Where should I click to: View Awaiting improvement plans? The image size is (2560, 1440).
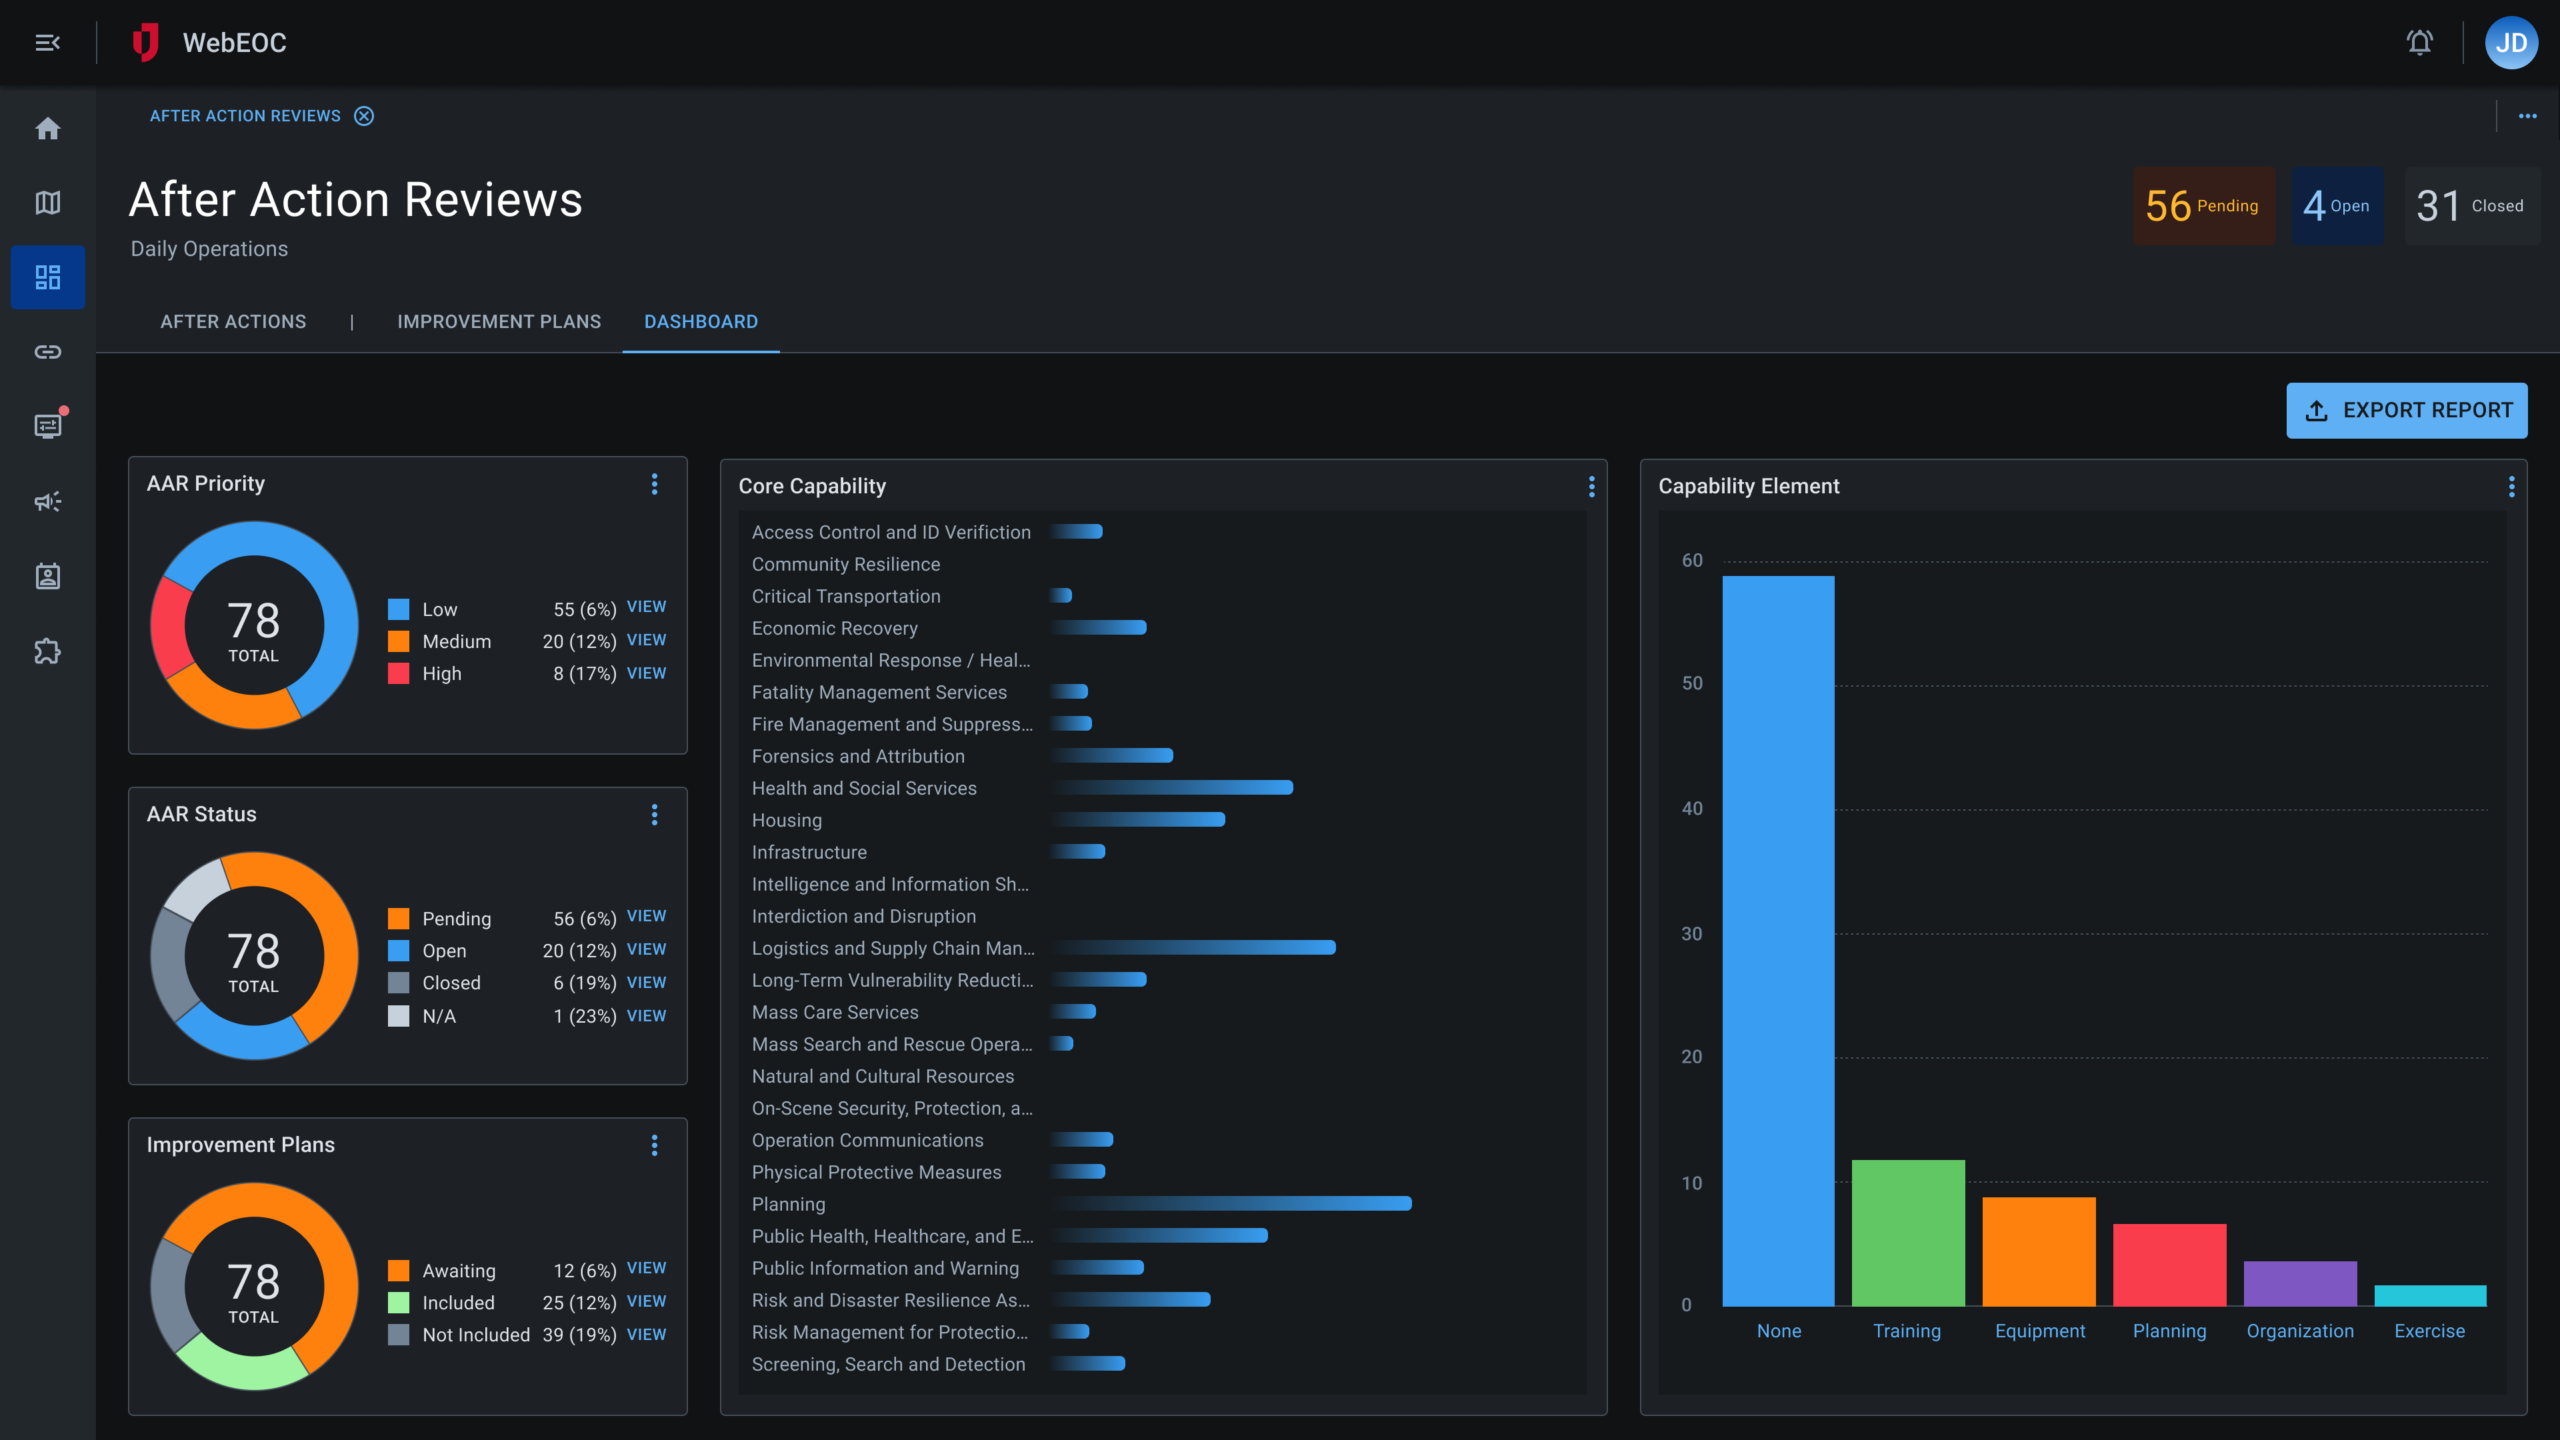646,1268
